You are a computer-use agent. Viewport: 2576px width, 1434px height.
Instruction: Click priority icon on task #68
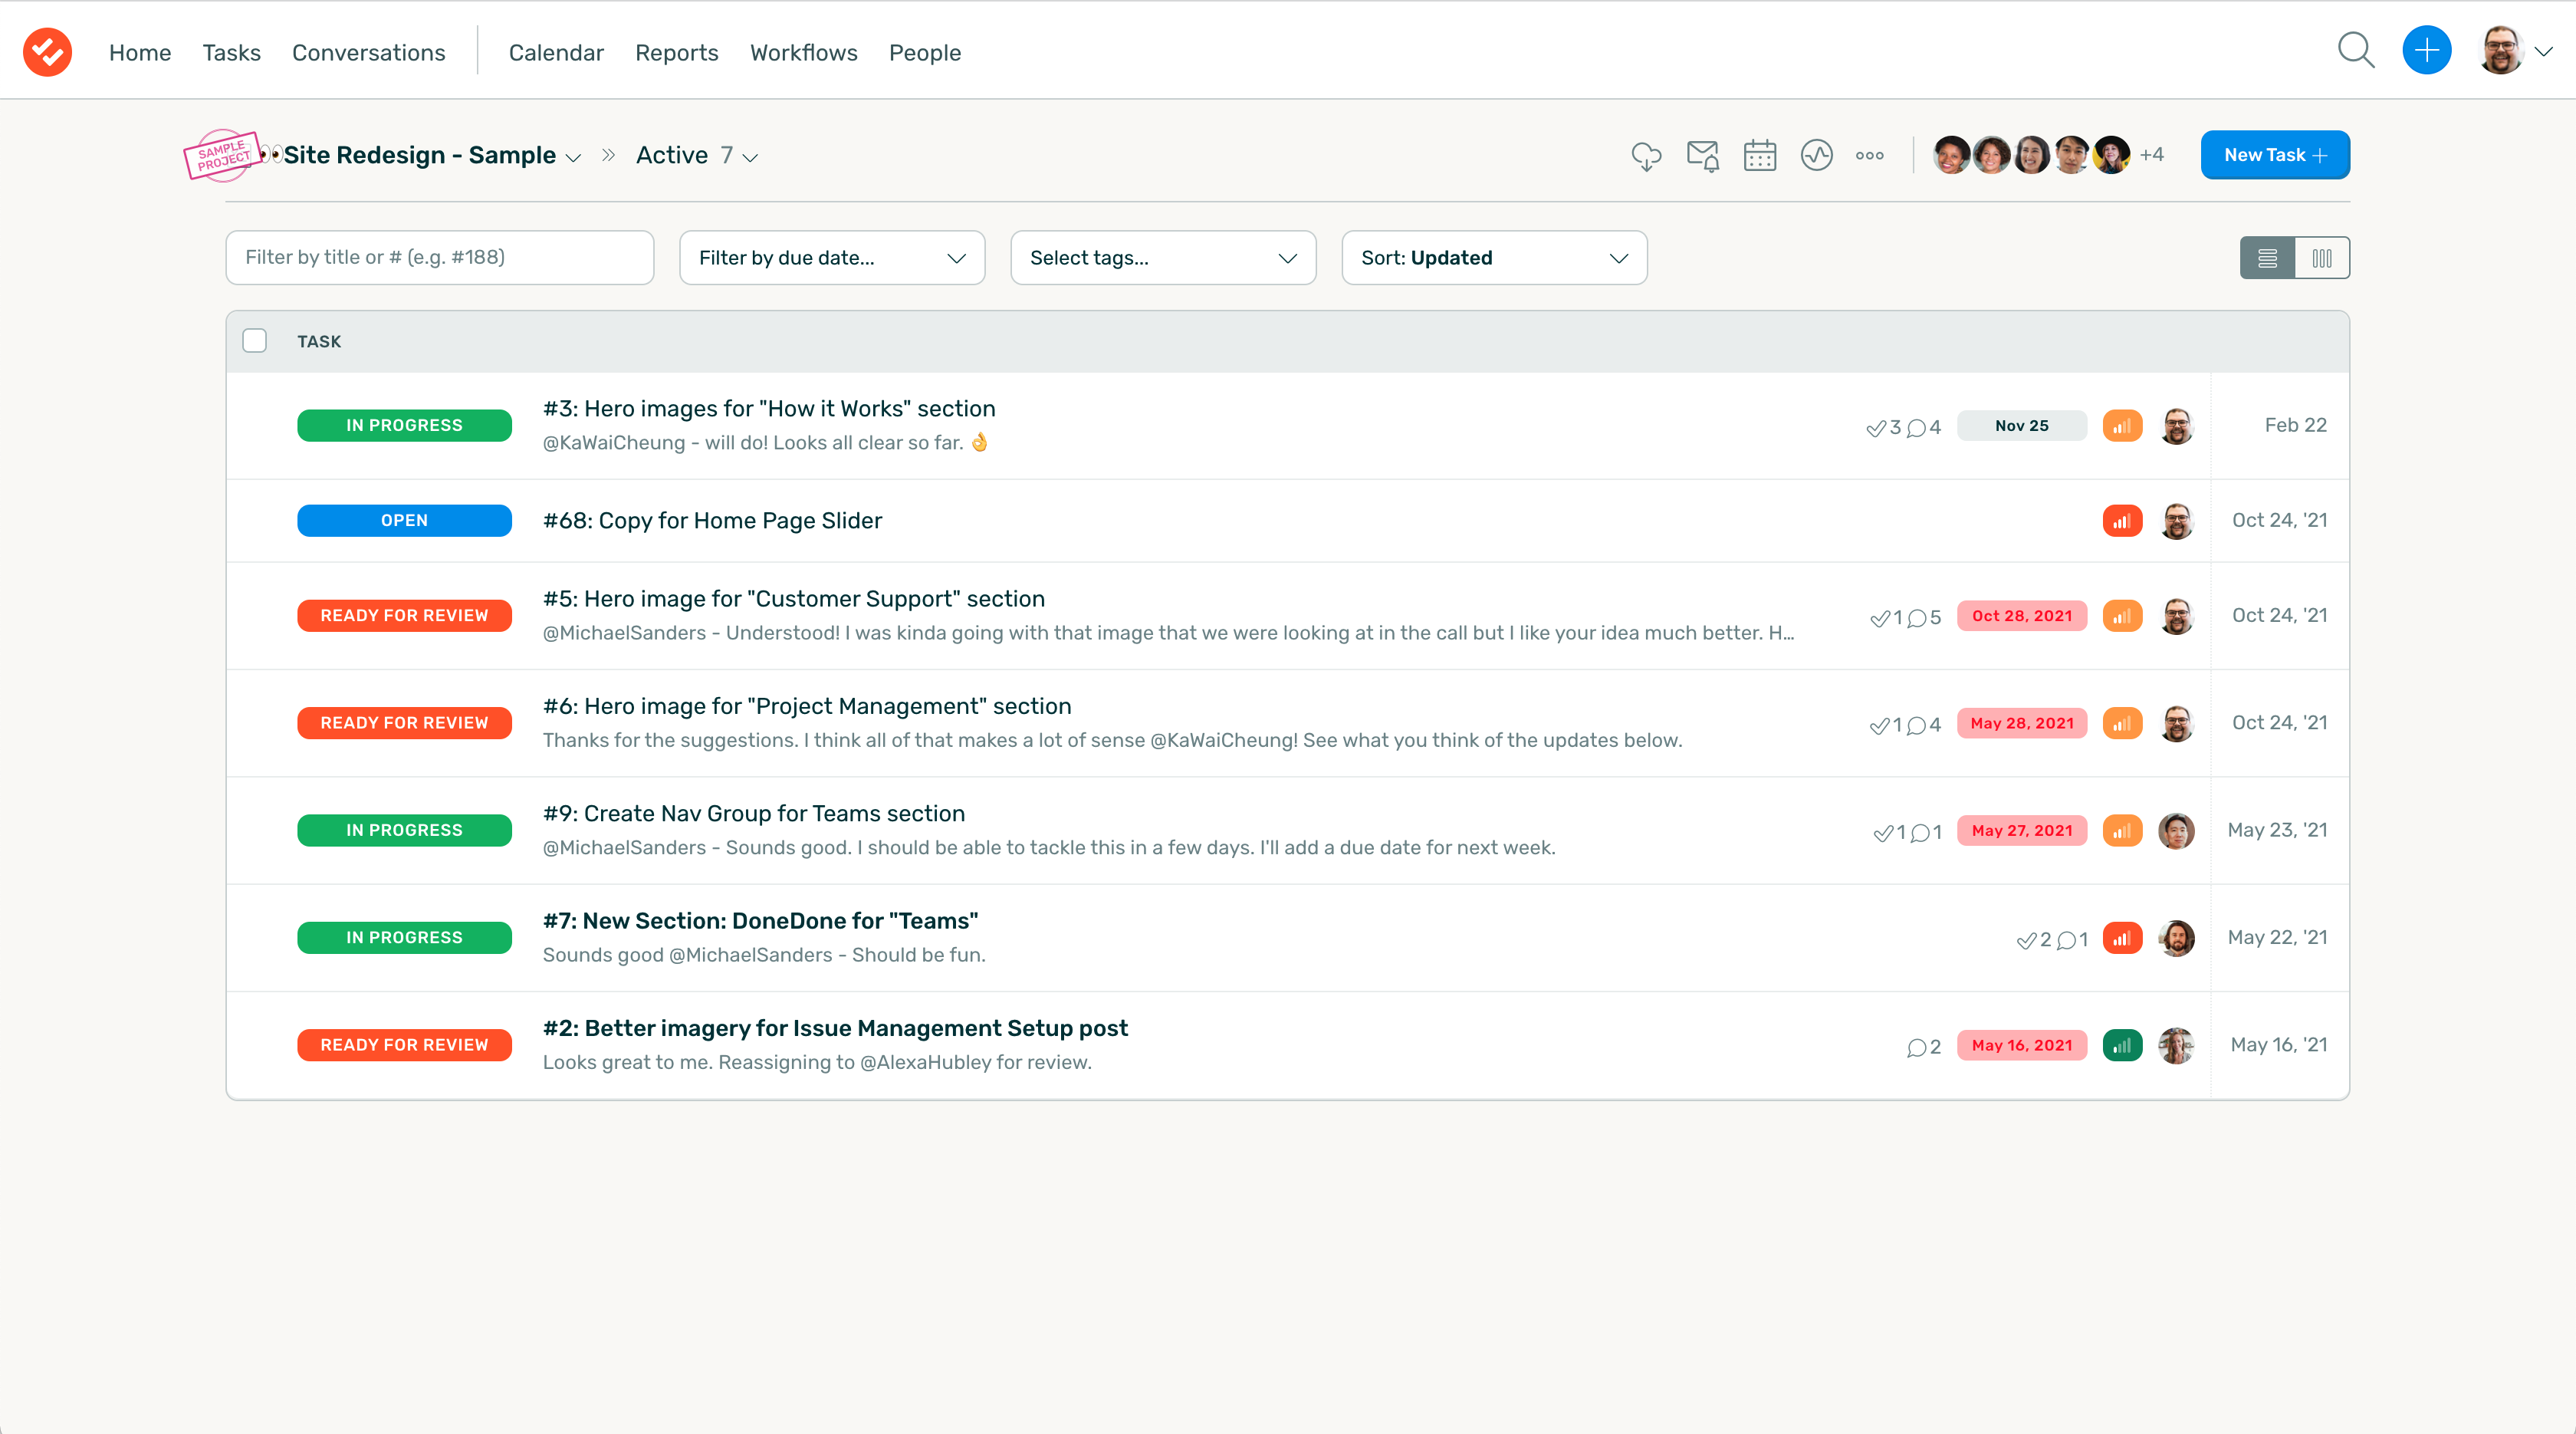(2122, 521)
